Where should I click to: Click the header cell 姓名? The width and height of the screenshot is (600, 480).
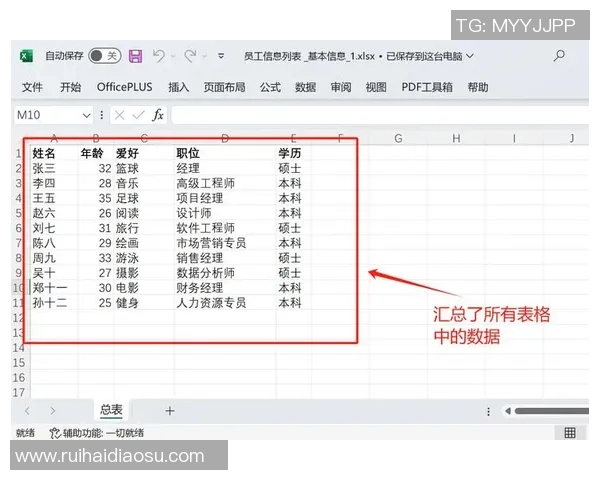pyautogui.click(x=54, y=153)
